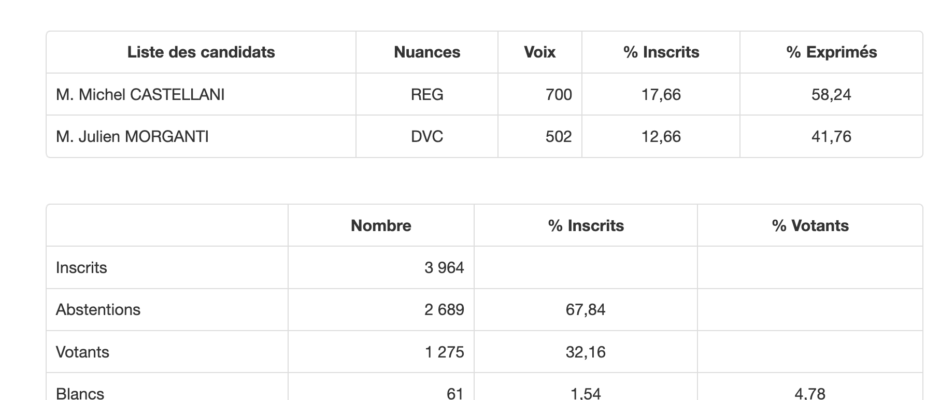Click the Abstentions row label

click(98, 309)
